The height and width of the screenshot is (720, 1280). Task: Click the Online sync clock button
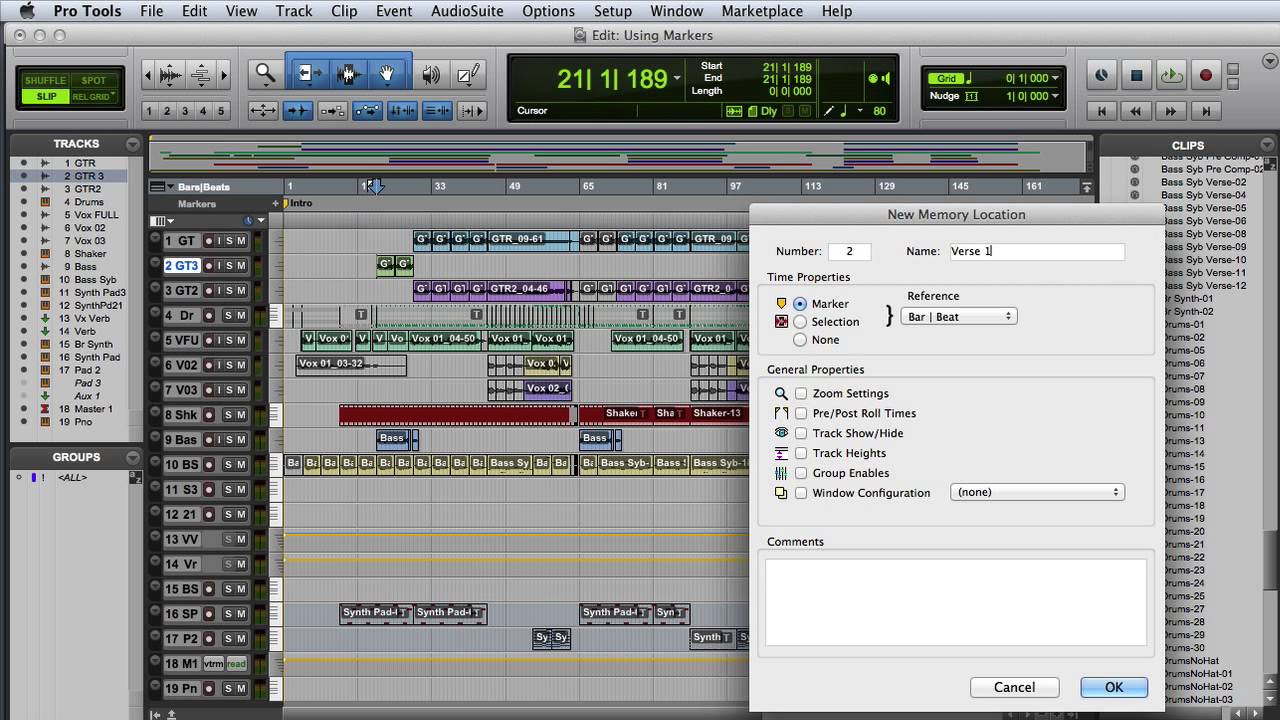tap(1101, 75)
